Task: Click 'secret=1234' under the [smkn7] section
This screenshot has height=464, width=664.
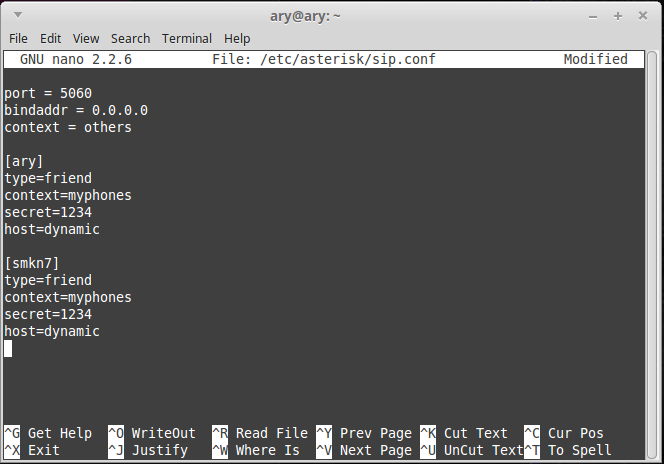Action: (48, 314)
